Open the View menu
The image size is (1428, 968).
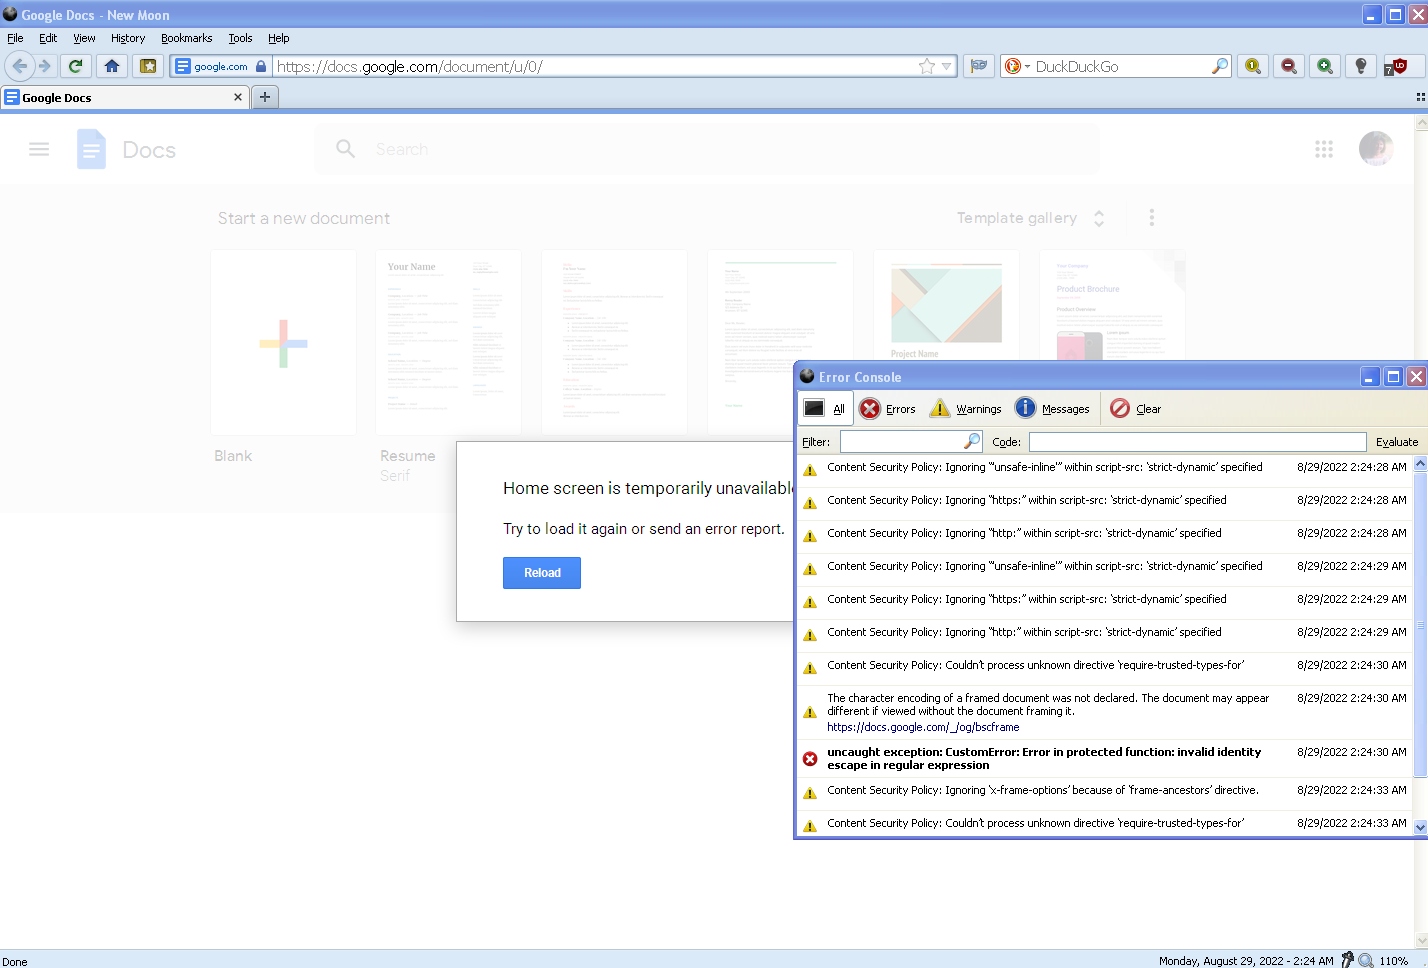(x=84, y=38)
